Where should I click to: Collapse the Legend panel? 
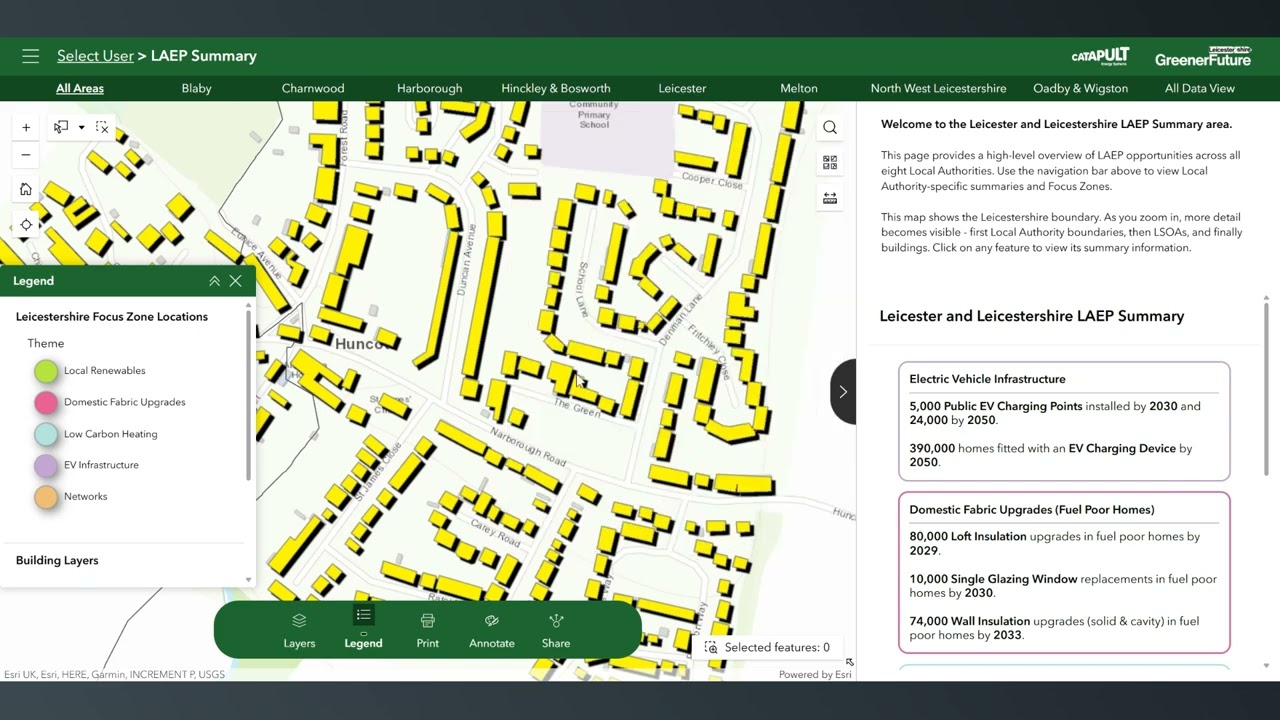pos(214,281)
